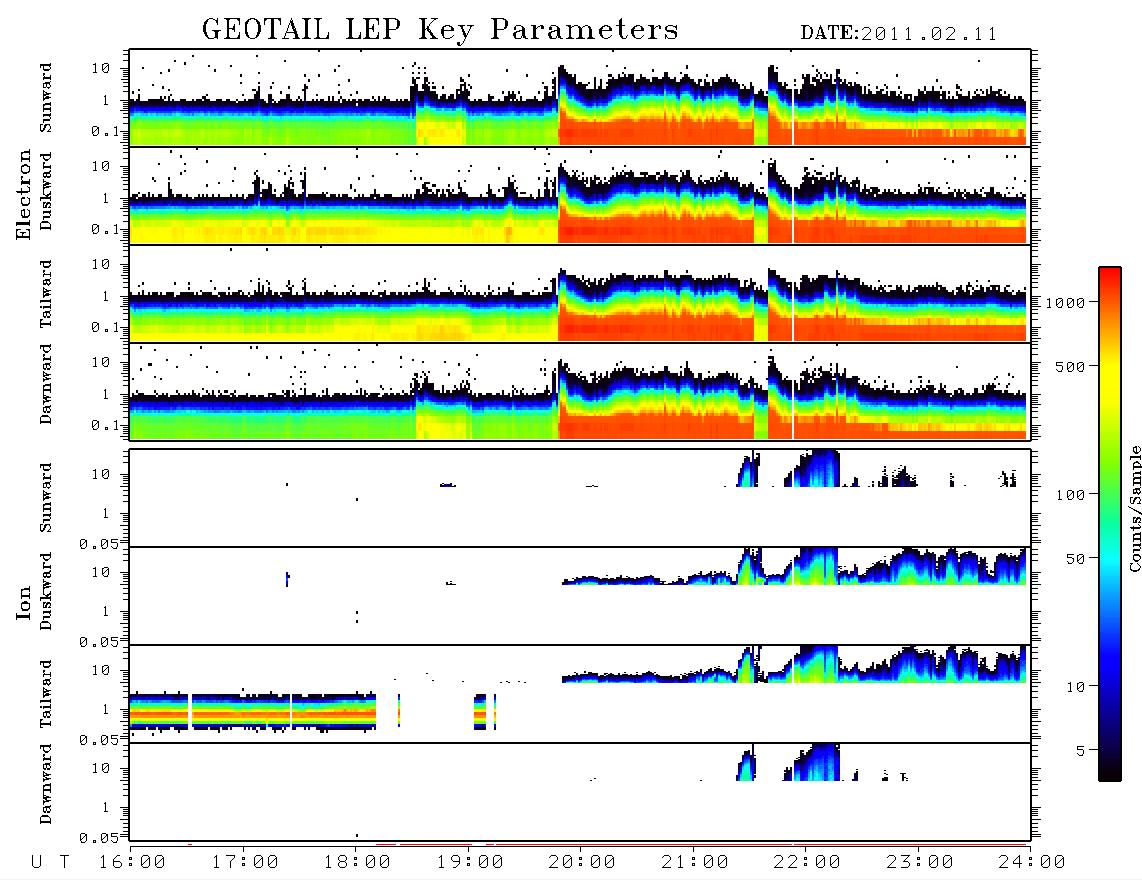Screen dimensions: 1142x880
Task: Click the Electron Sunward spectrogram plot
Action: 580,98
